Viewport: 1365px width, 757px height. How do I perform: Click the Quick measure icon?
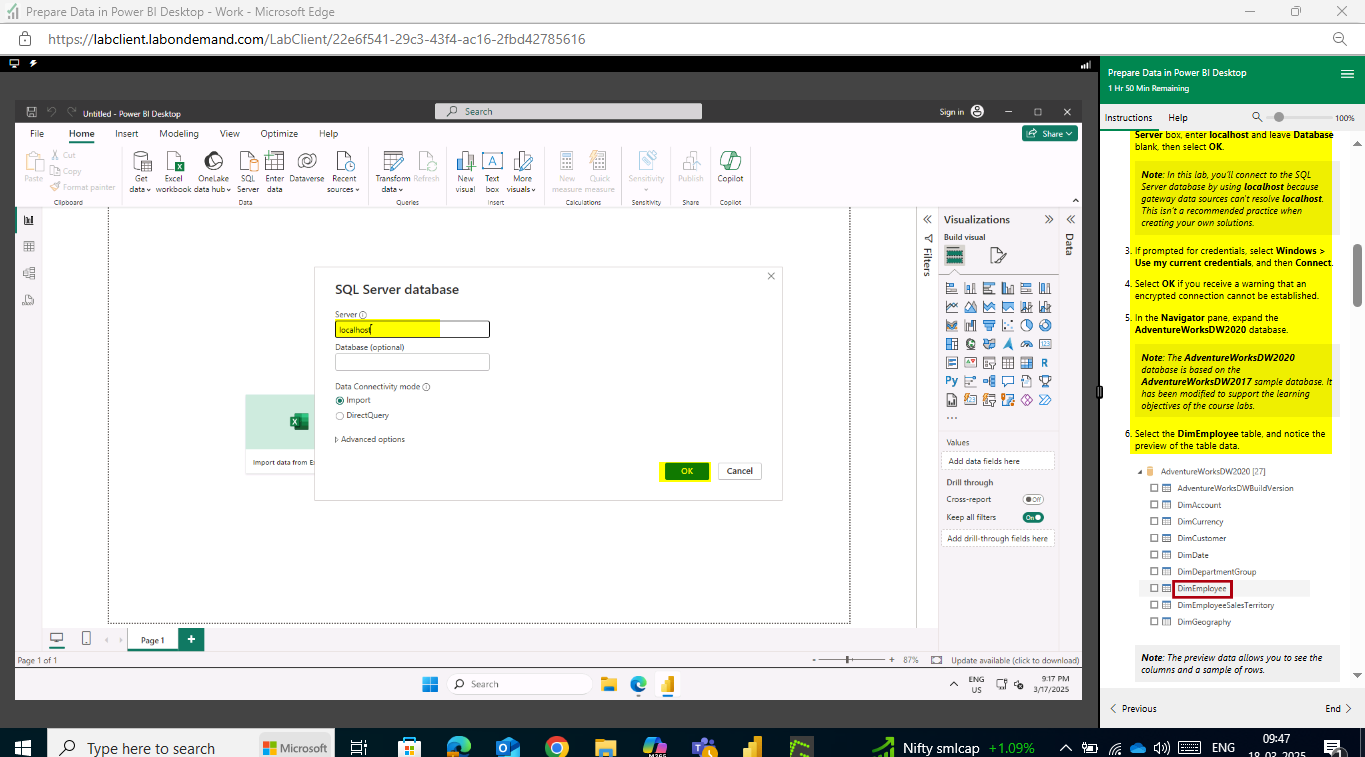[x=599, y=161]
